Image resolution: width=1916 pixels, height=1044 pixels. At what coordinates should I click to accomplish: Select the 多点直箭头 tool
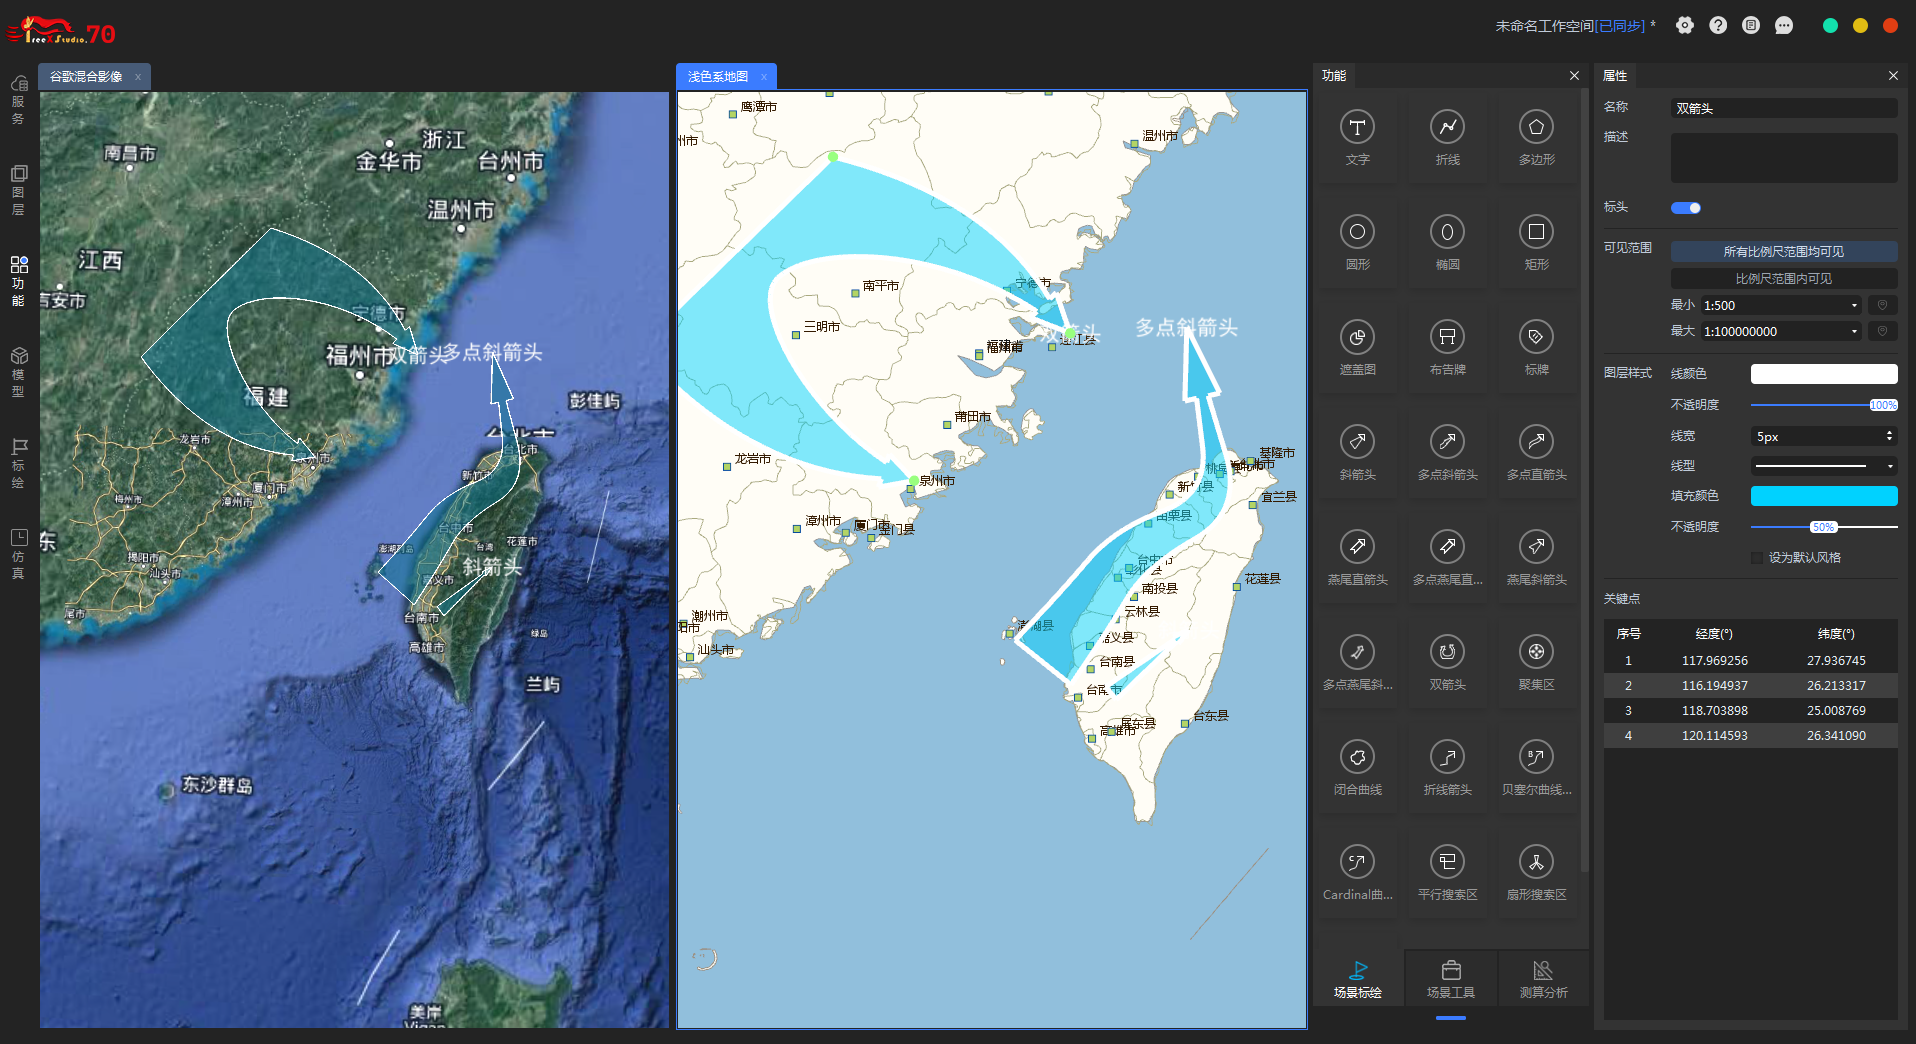click(1536, 452)
